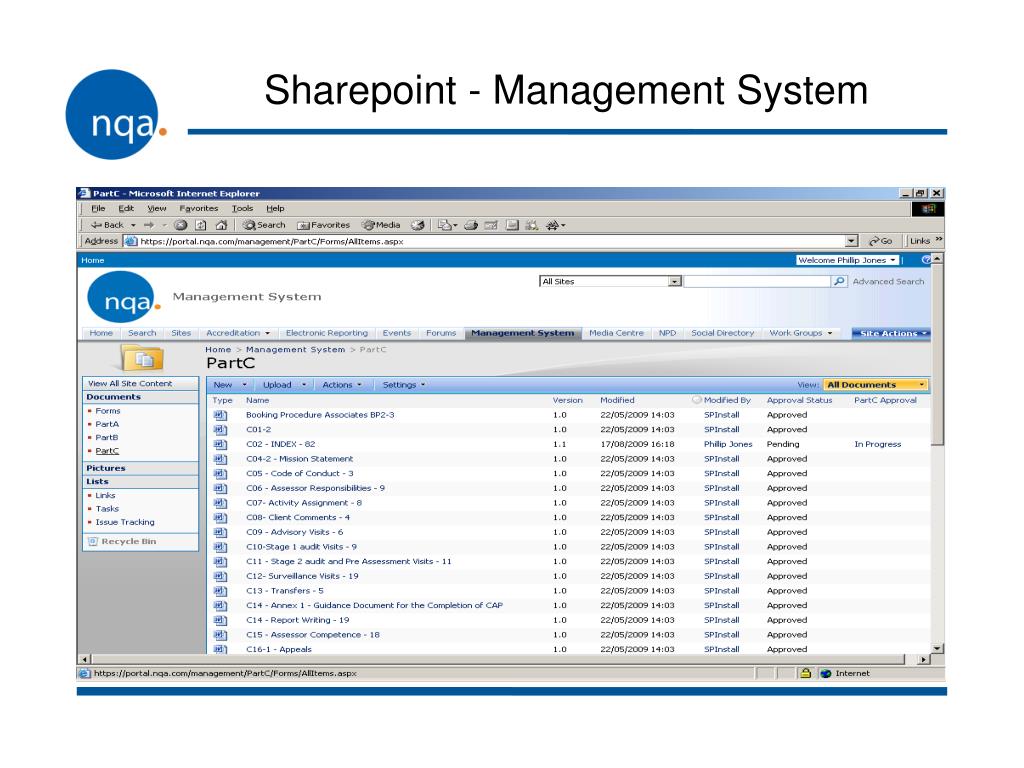Click the security padlock in status bar
The image size is (1024, 768).
pyautogui.click(x=806, y=673)
